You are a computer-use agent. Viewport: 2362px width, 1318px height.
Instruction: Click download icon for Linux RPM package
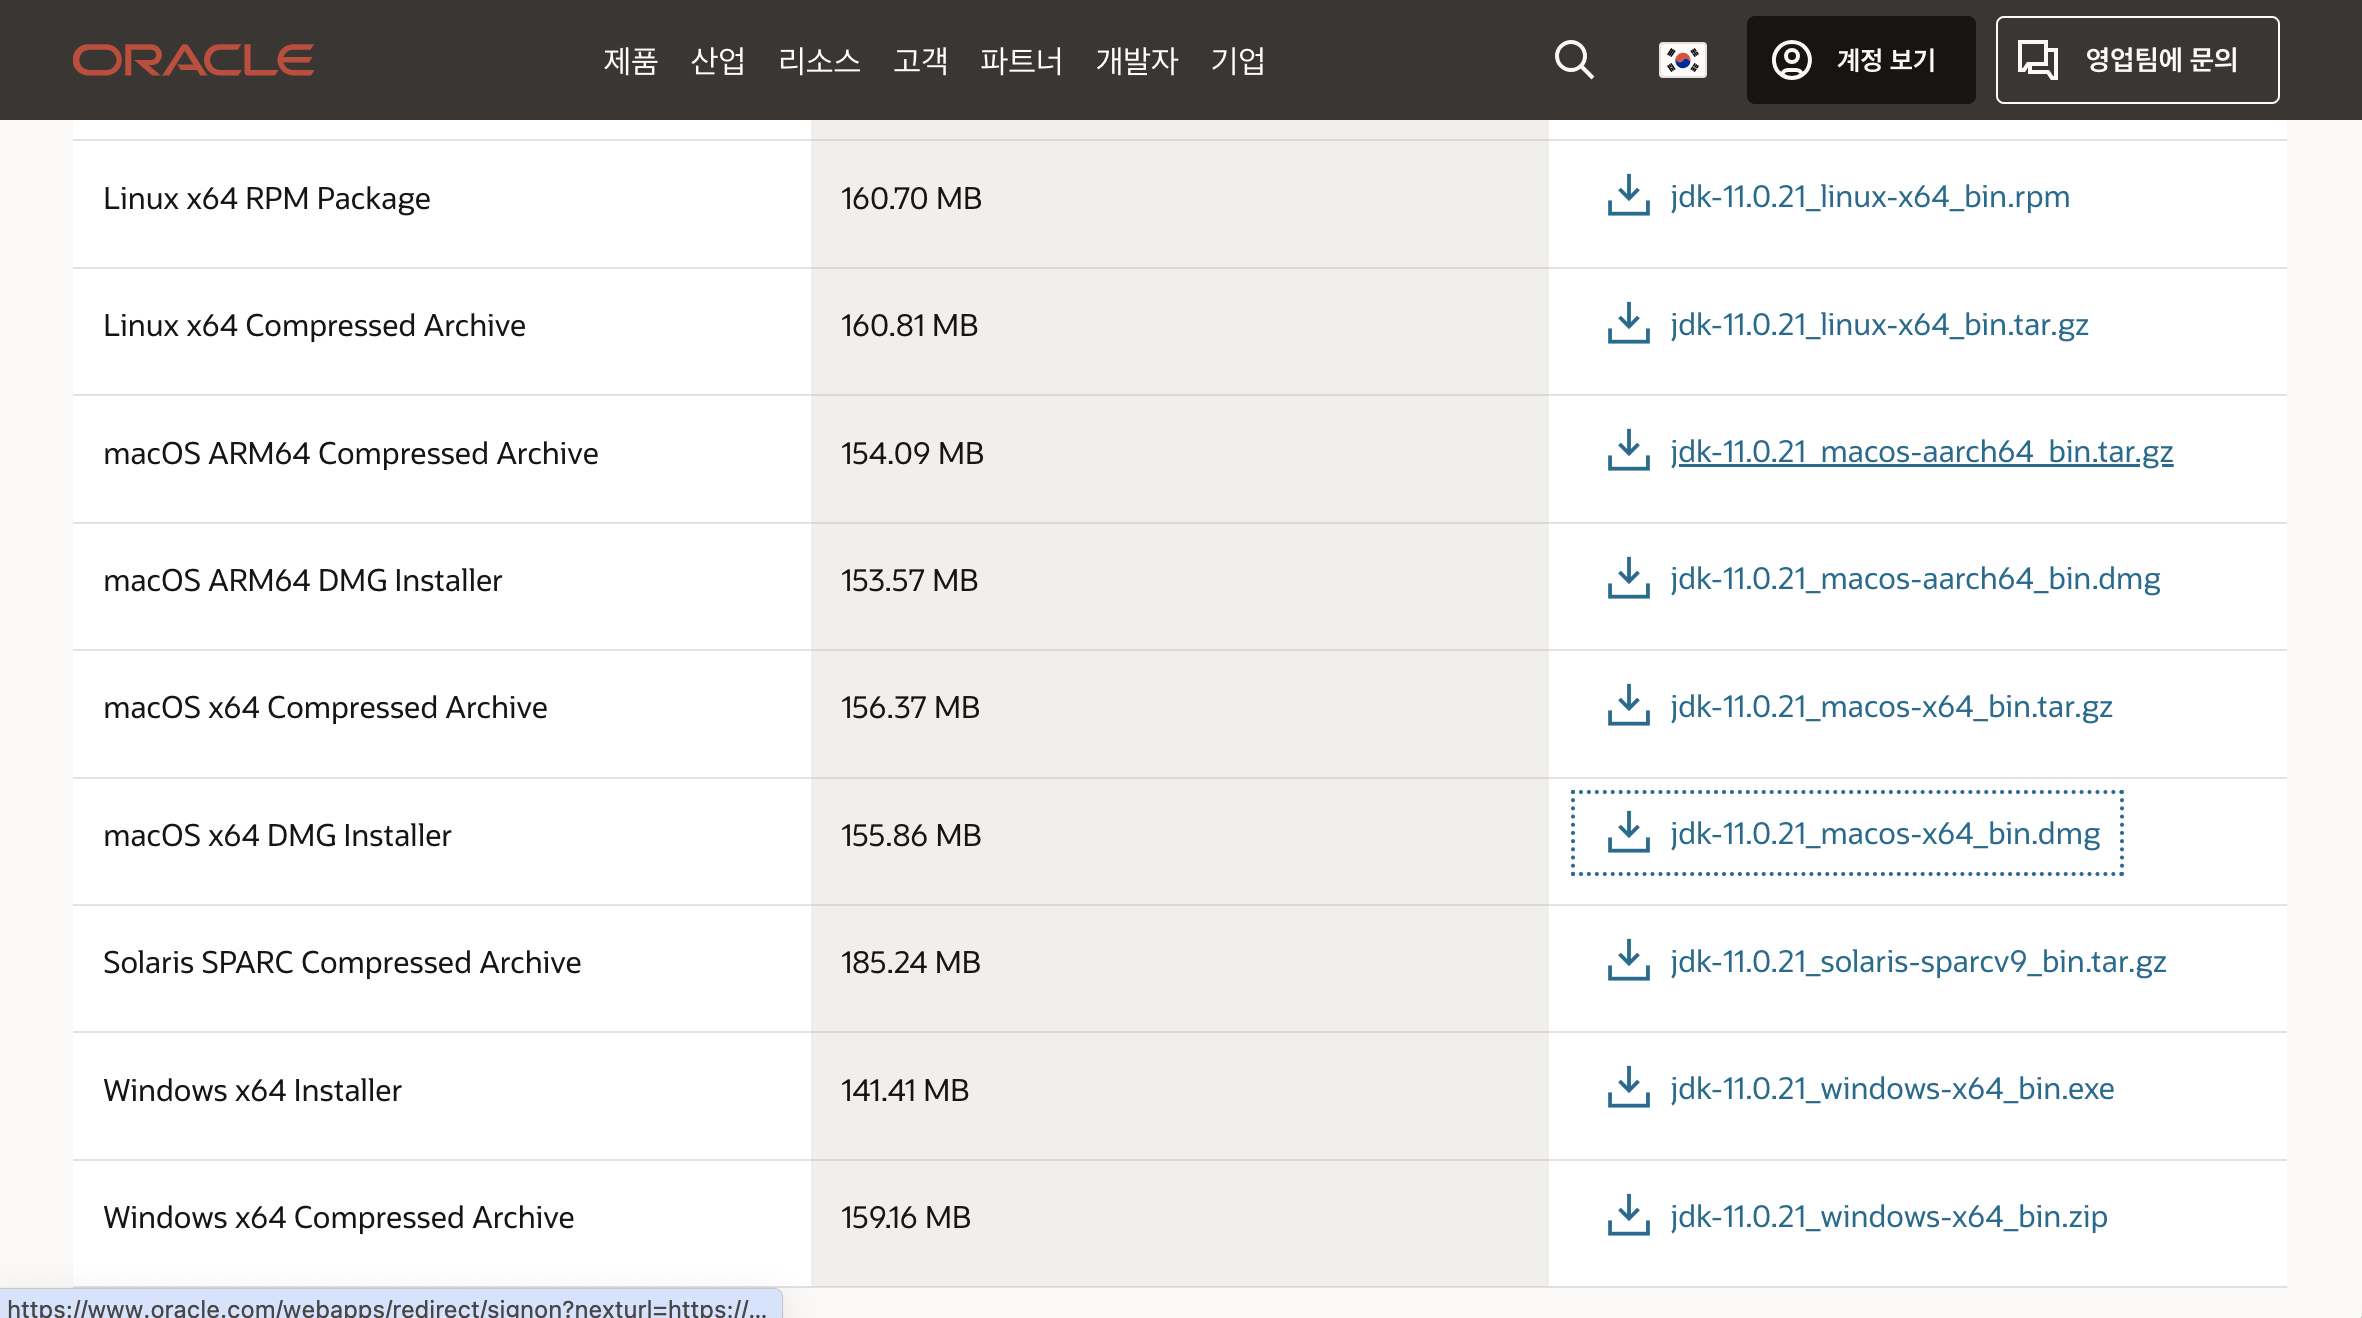pos(1628,196)
